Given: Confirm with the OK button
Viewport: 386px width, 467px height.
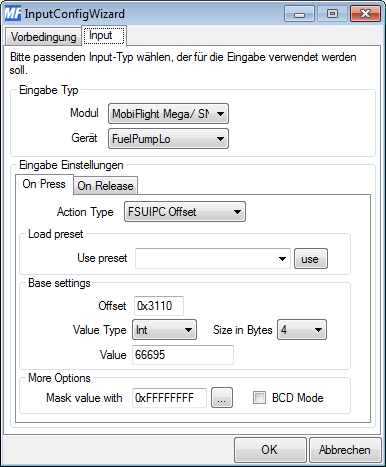Looking at the screenshot, I should pos(270,450).
